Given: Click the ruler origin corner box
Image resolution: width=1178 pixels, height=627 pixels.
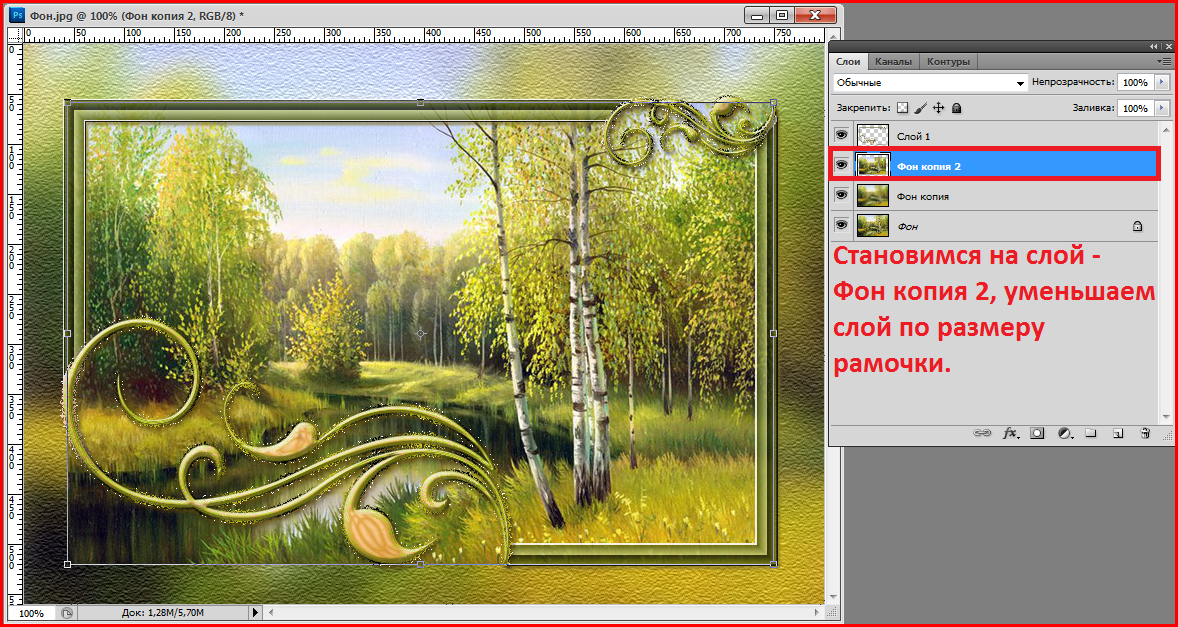Looking at the screenshot, I should point(14,34).
